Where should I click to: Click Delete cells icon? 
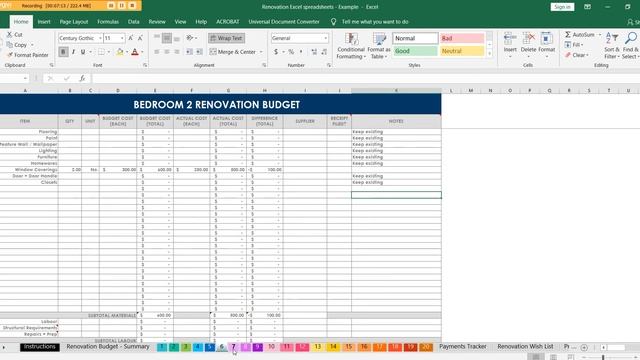click(528, 39)
